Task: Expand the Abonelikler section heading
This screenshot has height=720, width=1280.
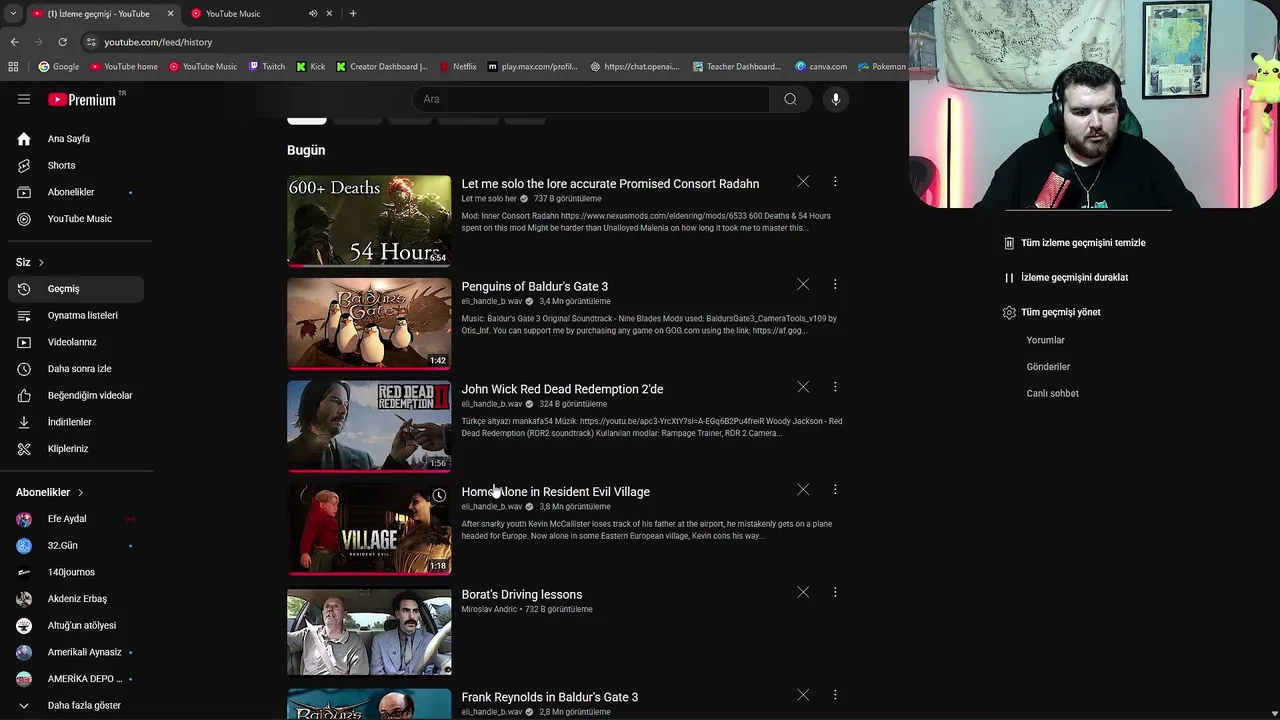Action: (x=50, y=492)
